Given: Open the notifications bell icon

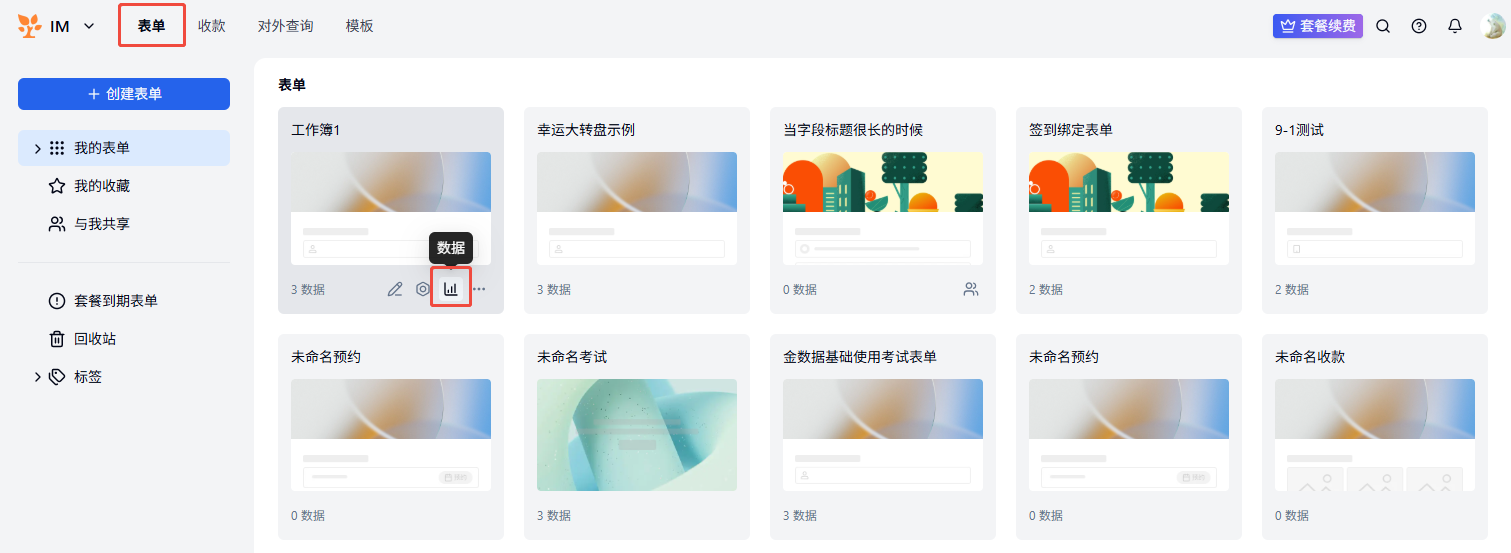Looking at the screenshot, I should point(1455,26).
